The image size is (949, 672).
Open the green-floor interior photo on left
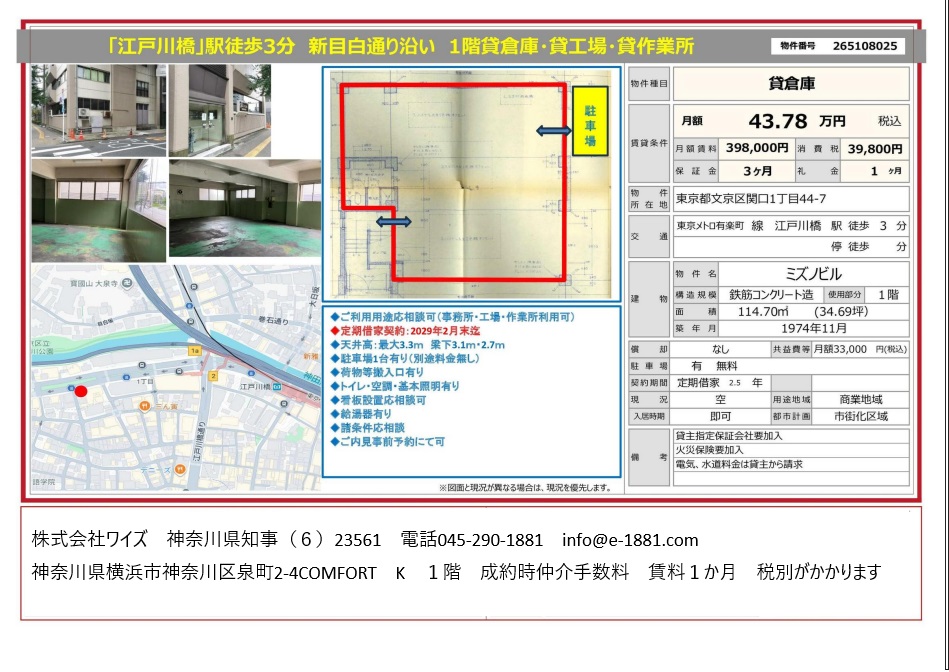[99, 211]
